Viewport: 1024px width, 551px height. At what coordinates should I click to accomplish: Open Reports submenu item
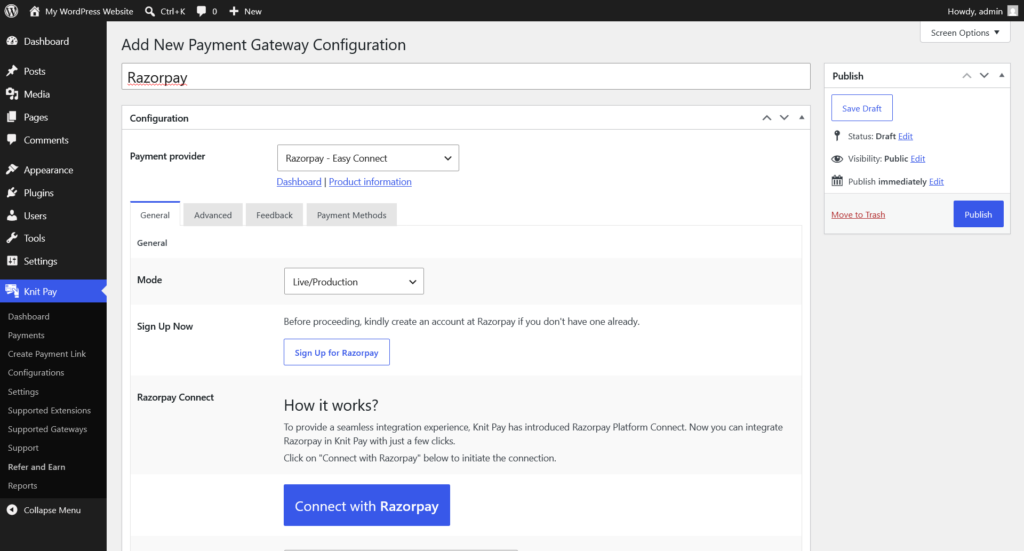click(x=22, y=486)
